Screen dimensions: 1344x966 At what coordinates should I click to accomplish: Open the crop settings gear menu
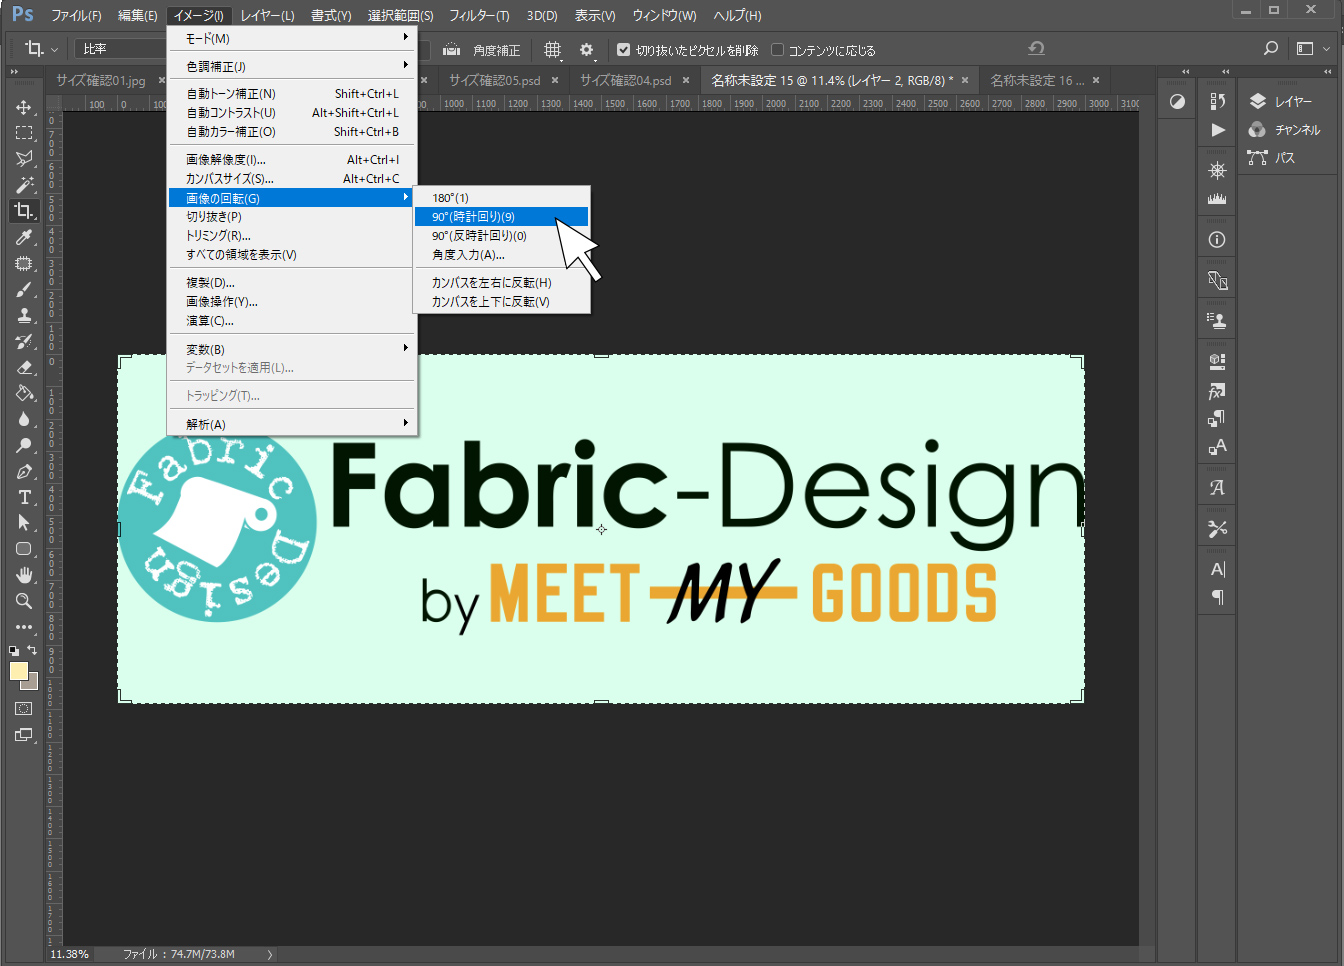click(587, 49)
